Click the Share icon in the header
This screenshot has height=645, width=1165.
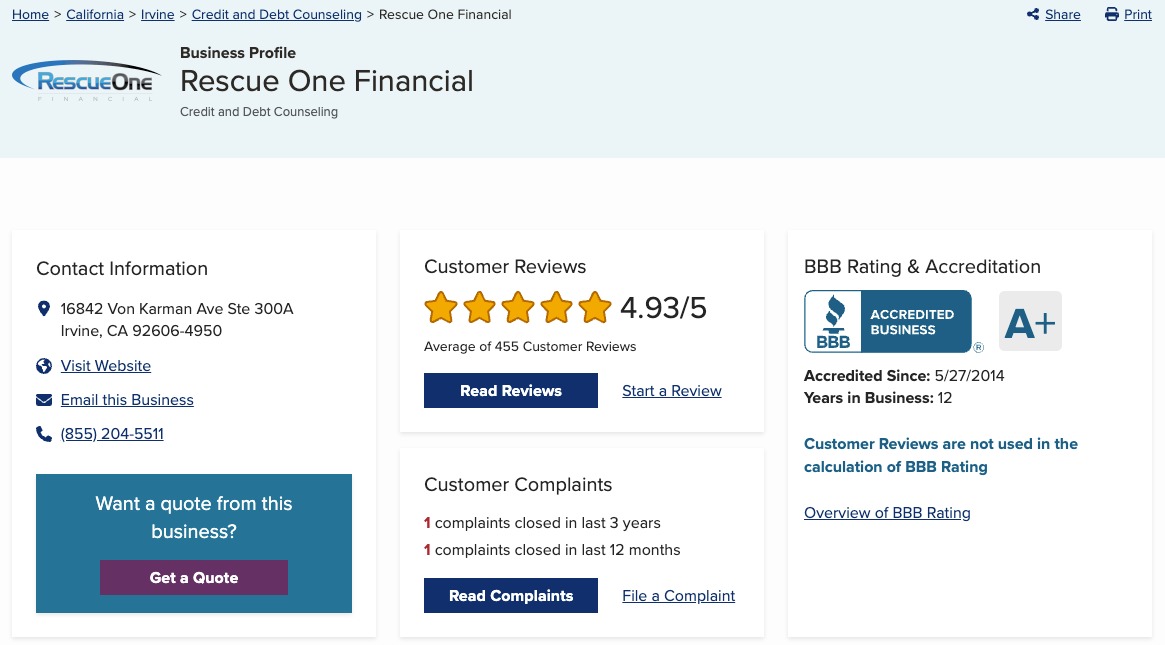coord(1033,15)
